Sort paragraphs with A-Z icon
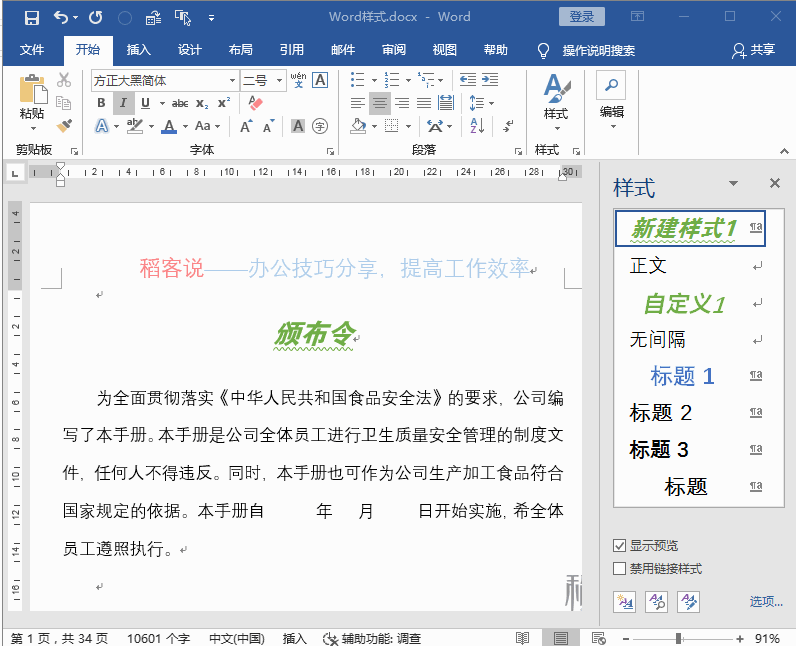796x646 pixels. coord(477,126)
